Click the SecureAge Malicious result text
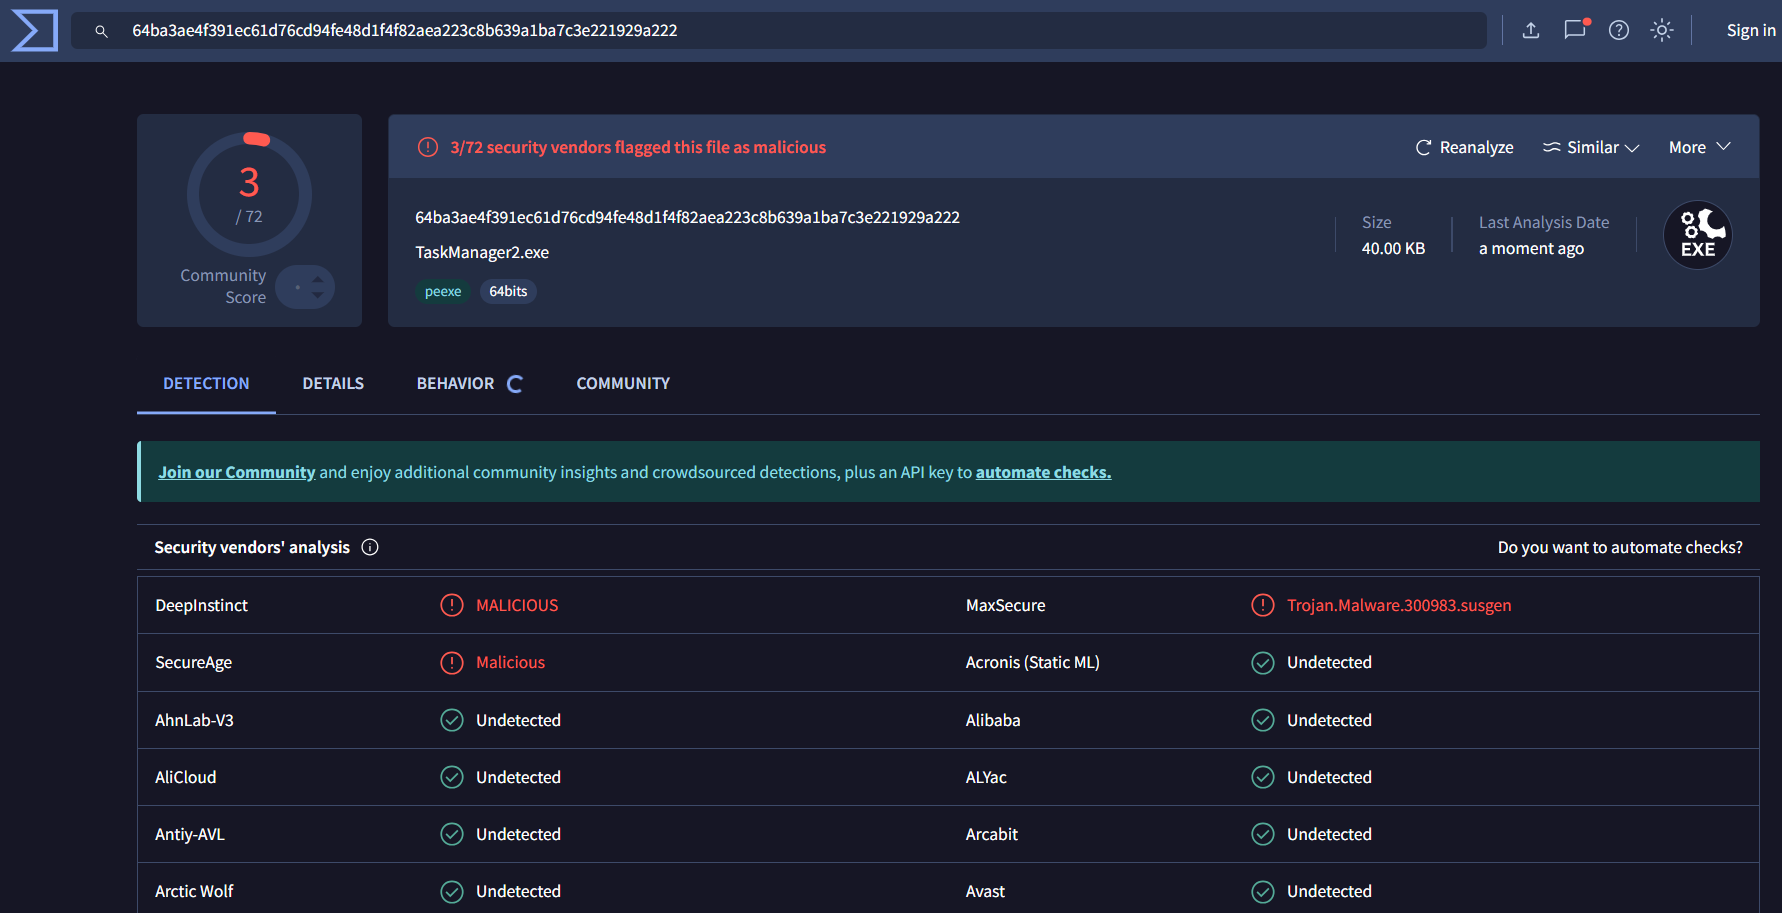 coord(510,662)
